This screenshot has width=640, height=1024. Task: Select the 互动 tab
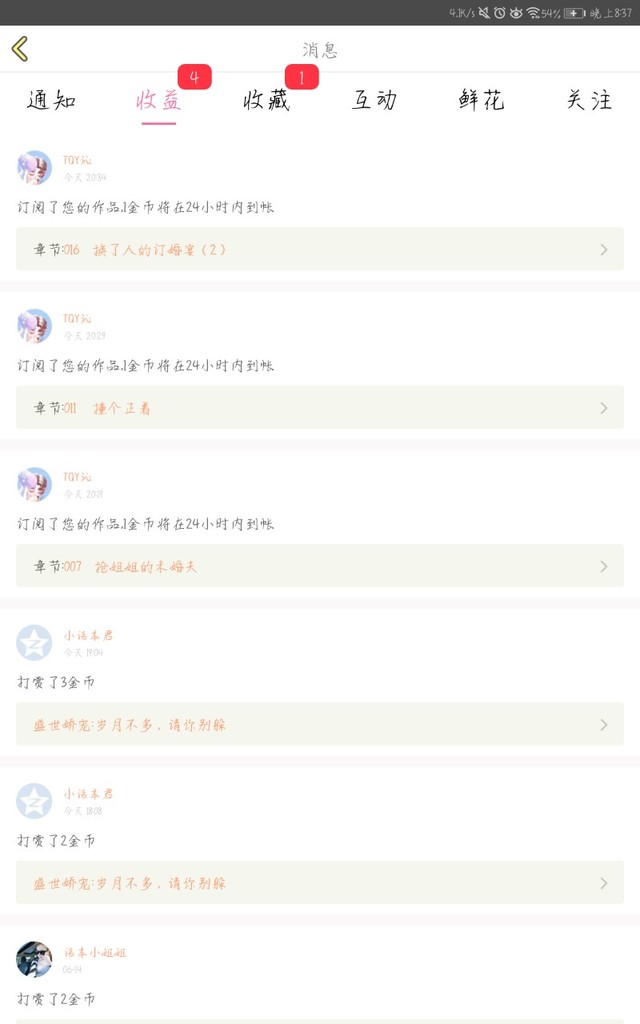374,100
